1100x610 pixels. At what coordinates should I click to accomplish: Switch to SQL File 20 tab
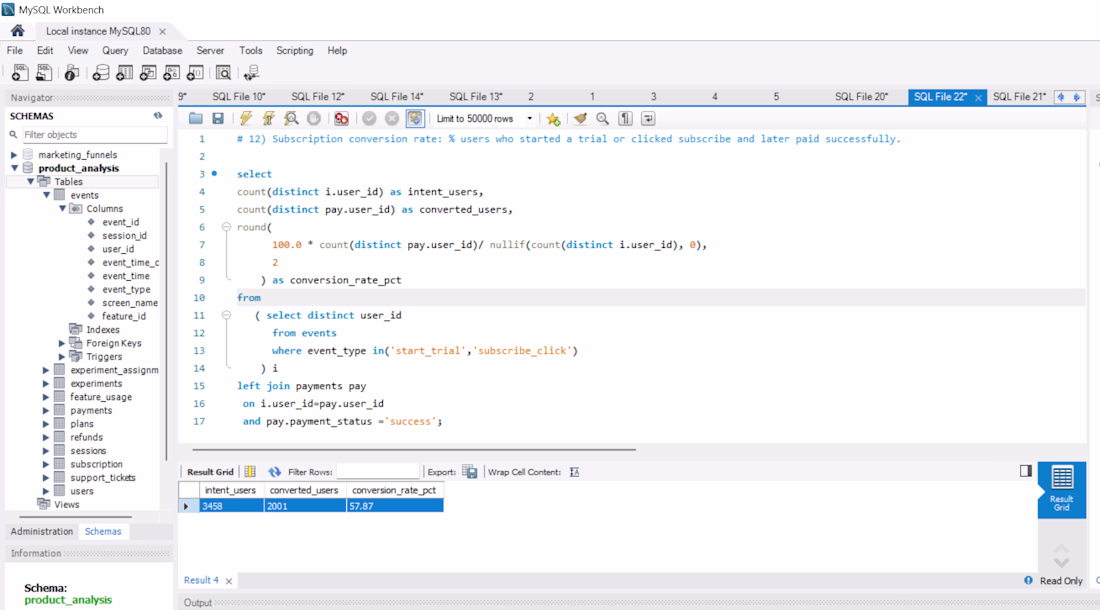pos(861,97)
